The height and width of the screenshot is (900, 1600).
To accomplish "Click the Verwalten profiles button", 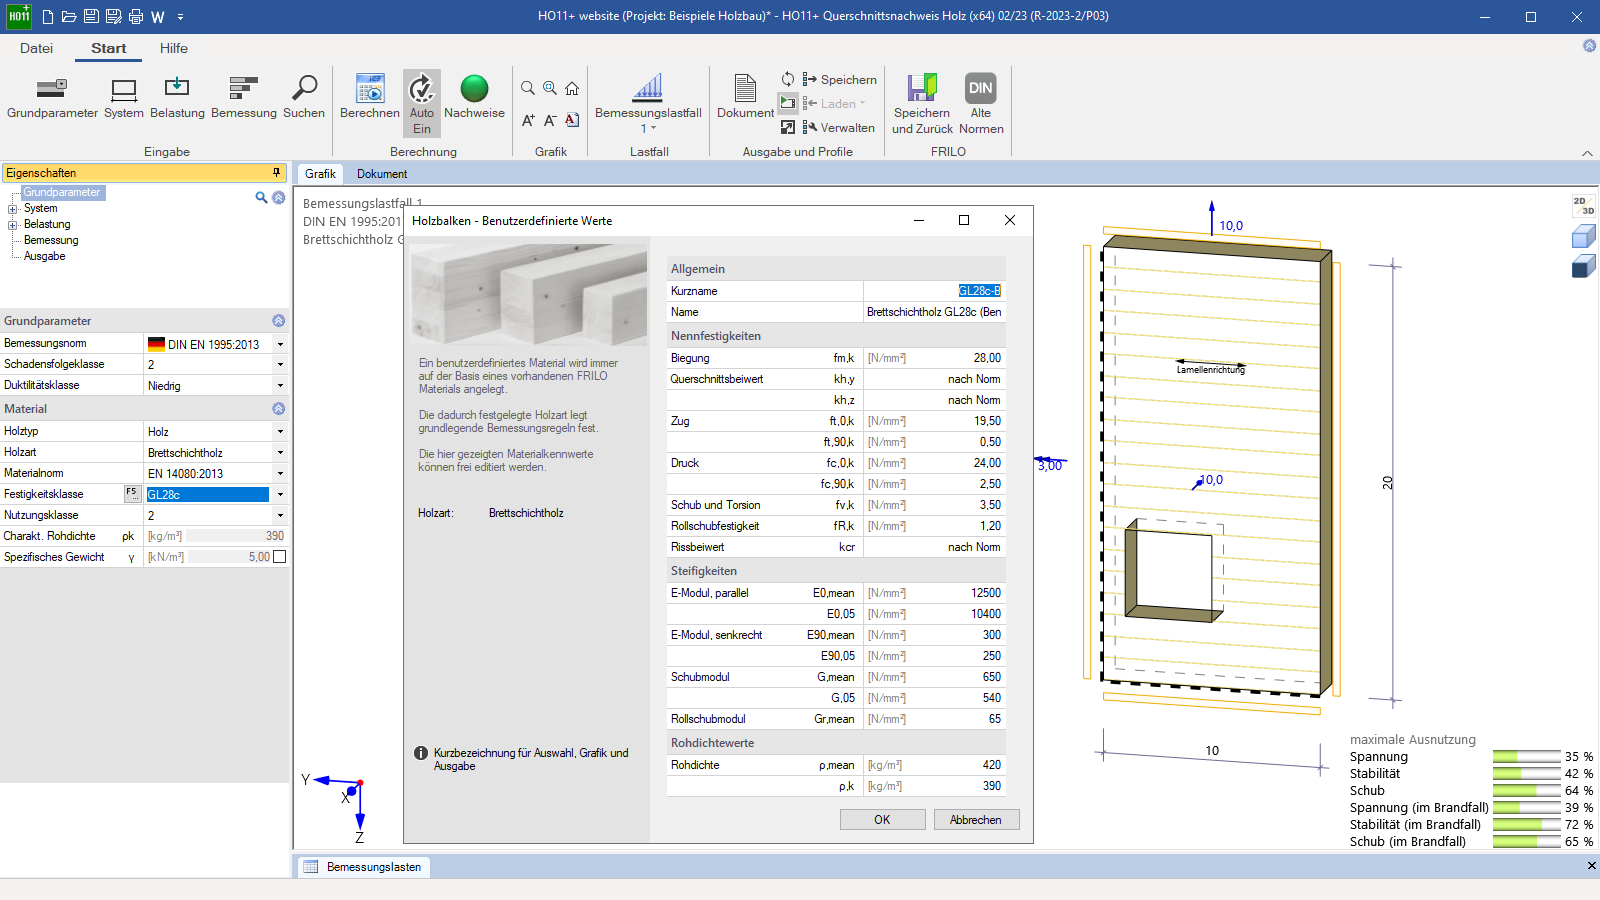I will coord(838,127).
